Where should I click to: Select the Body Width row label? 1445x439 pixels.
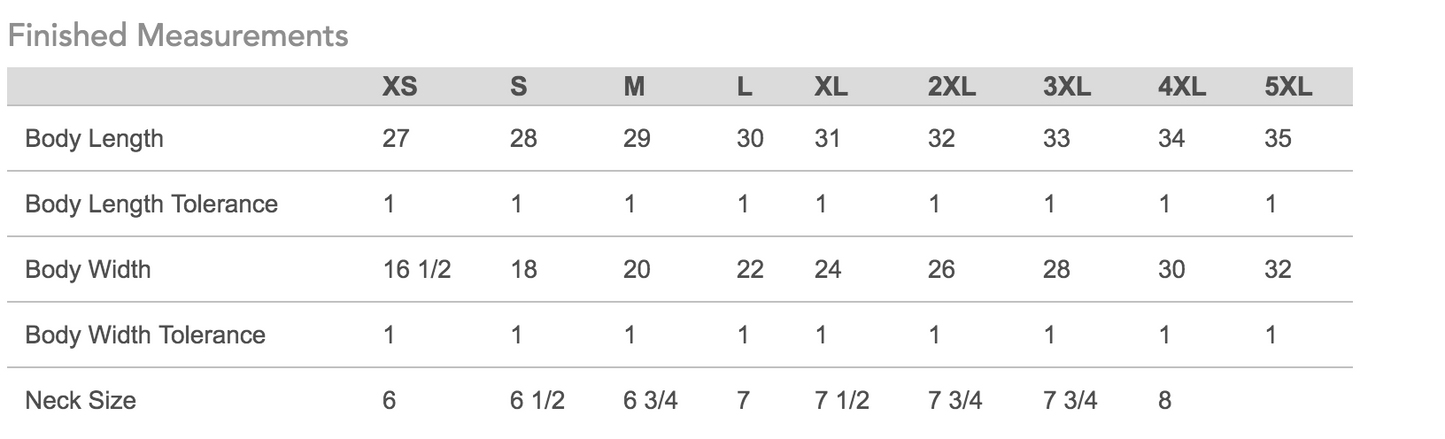(x=88, y=269)
